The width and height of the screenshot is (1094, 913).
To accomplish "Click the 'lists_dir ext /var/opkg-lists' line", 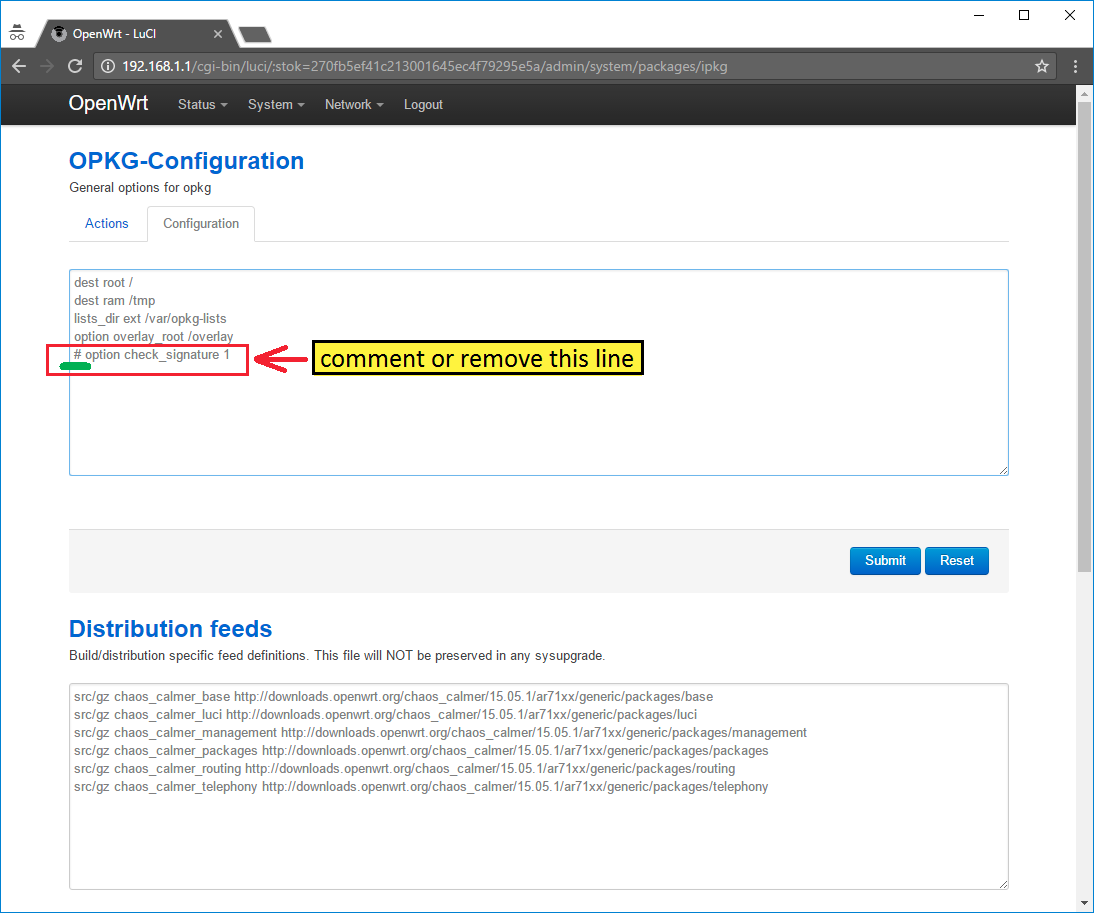I will 150,319.
